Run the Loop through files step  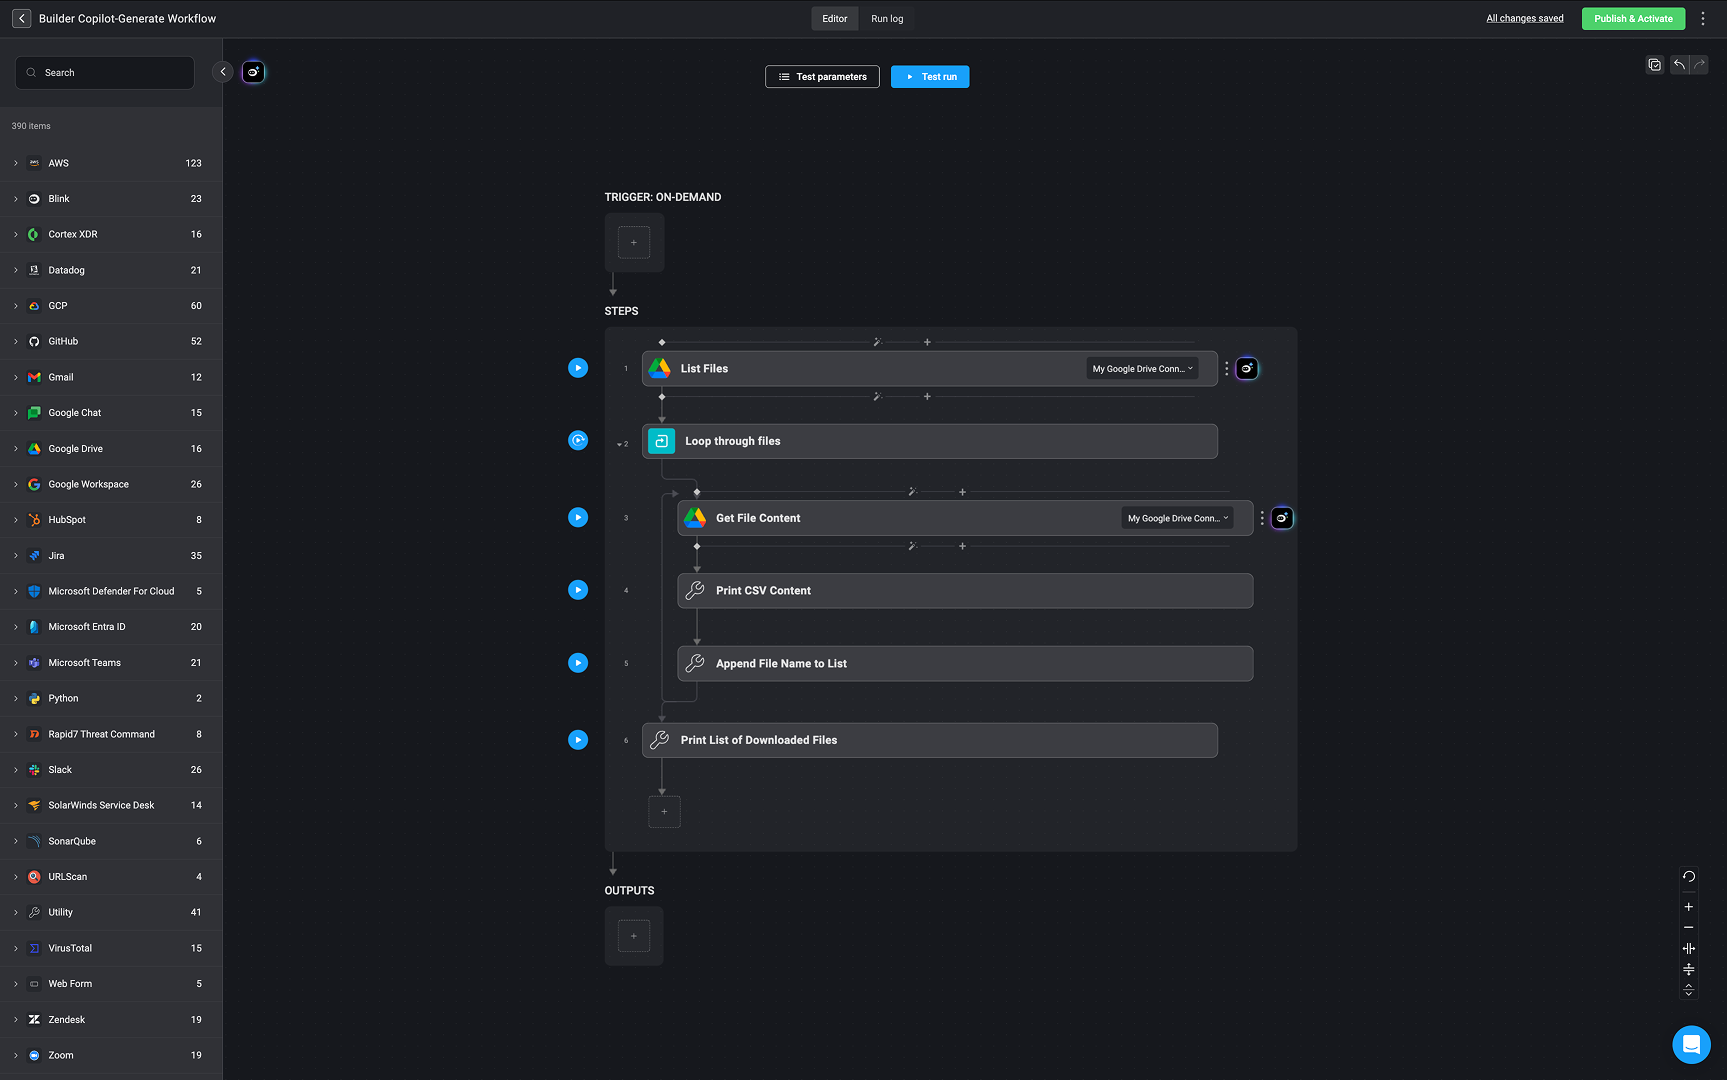tap(578, 440)
